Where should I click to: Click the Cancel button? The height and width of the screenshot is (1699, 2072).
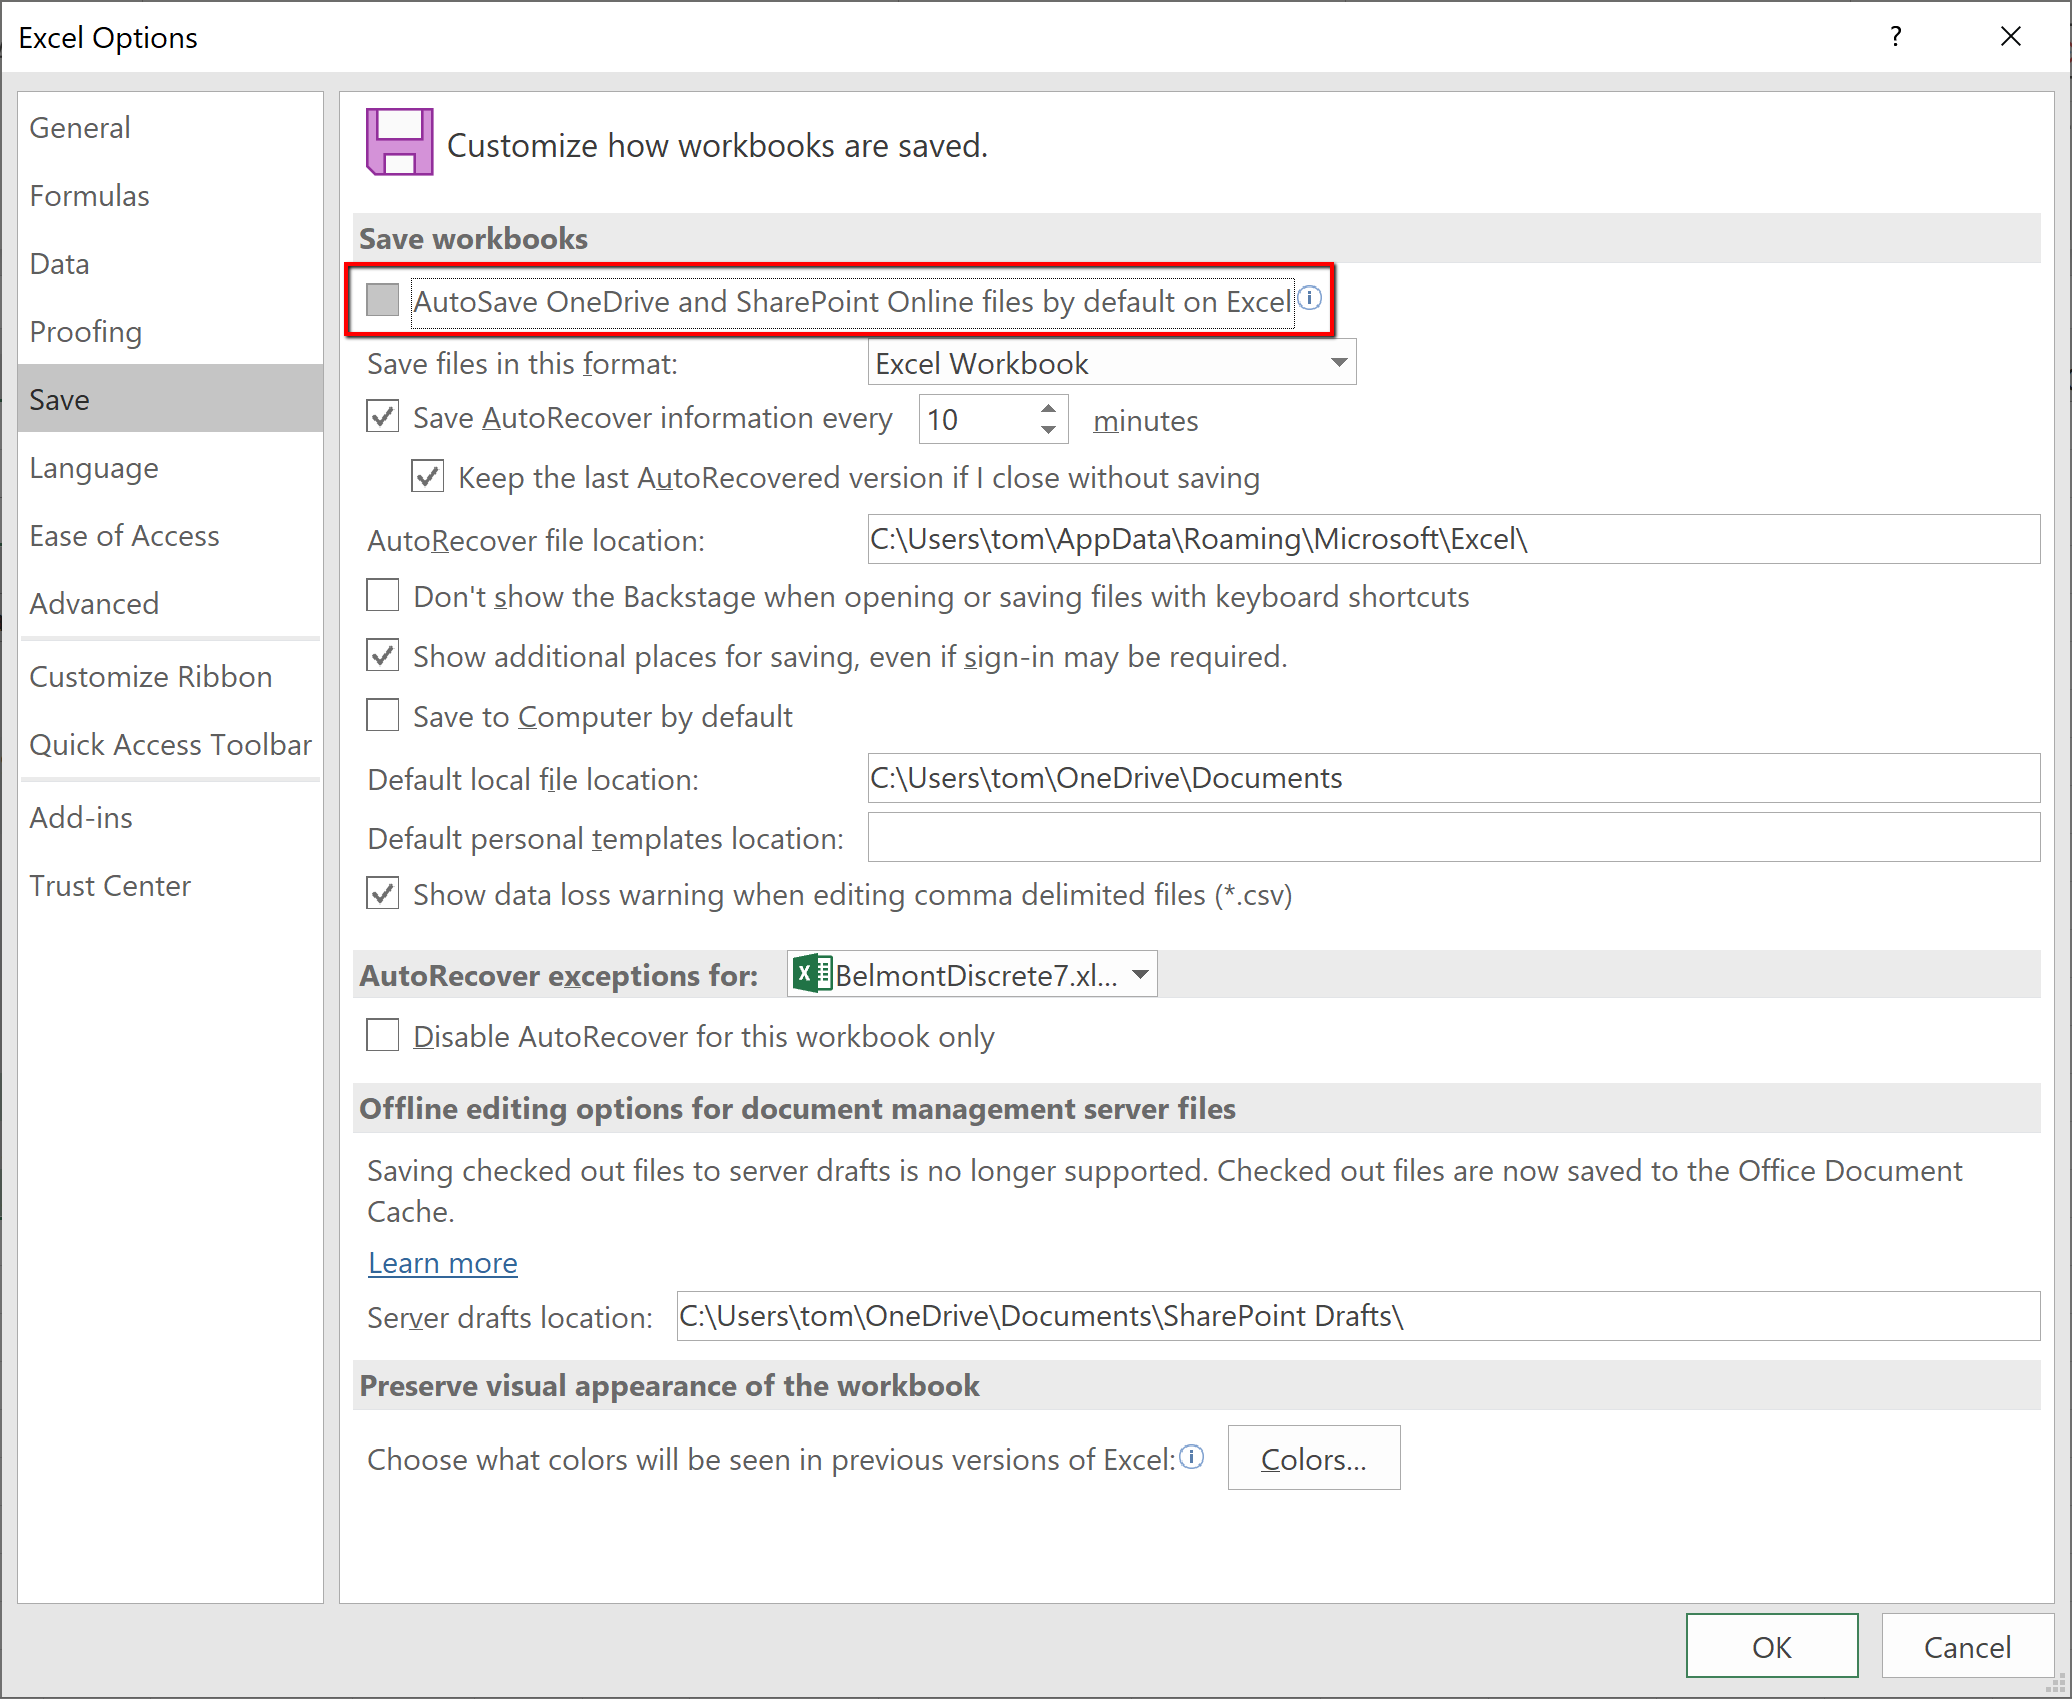click(x=1967, y=1646)
